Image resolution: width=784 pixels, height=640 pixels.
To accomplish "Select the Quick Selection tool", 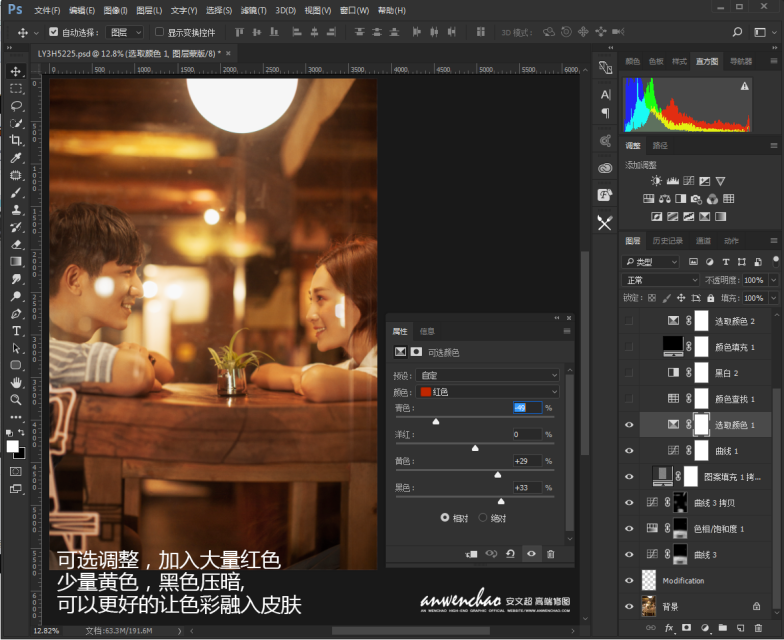I will [x=16, y=123].
